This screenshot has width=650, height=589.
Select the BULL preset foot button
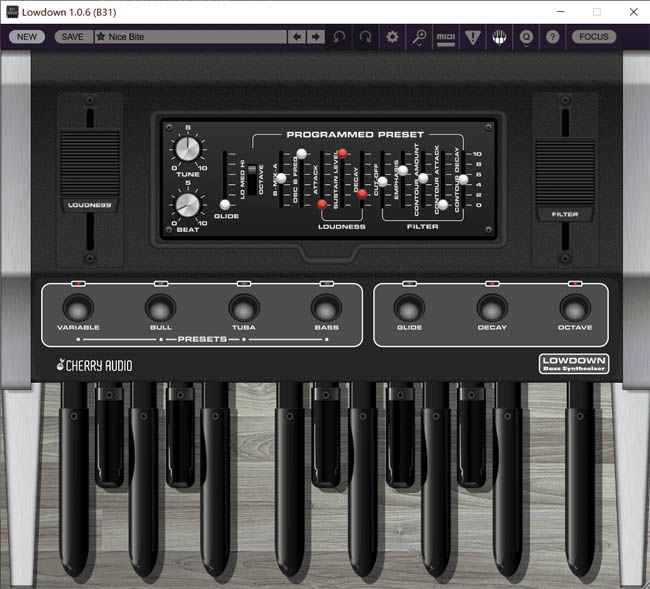pyautogui.click(x=161, y=309)
